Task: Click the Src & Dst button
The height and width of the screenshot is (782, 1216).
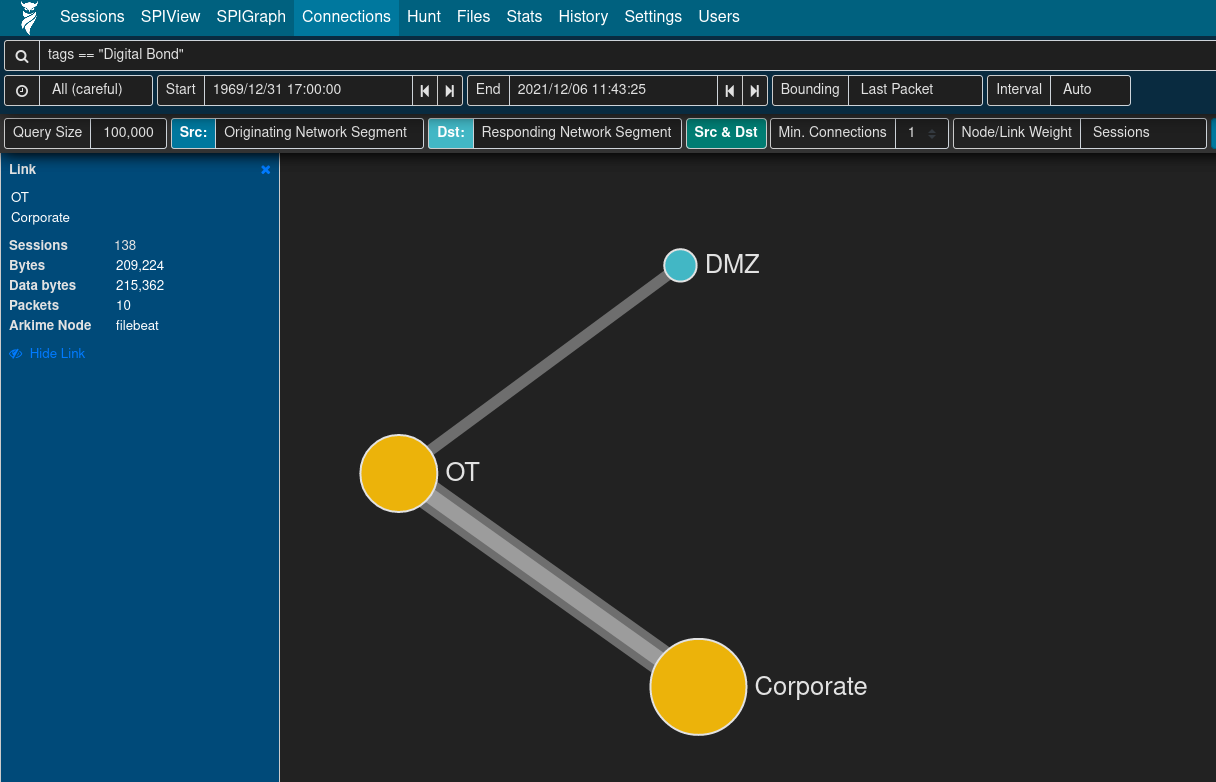Action: pos(726,133)
